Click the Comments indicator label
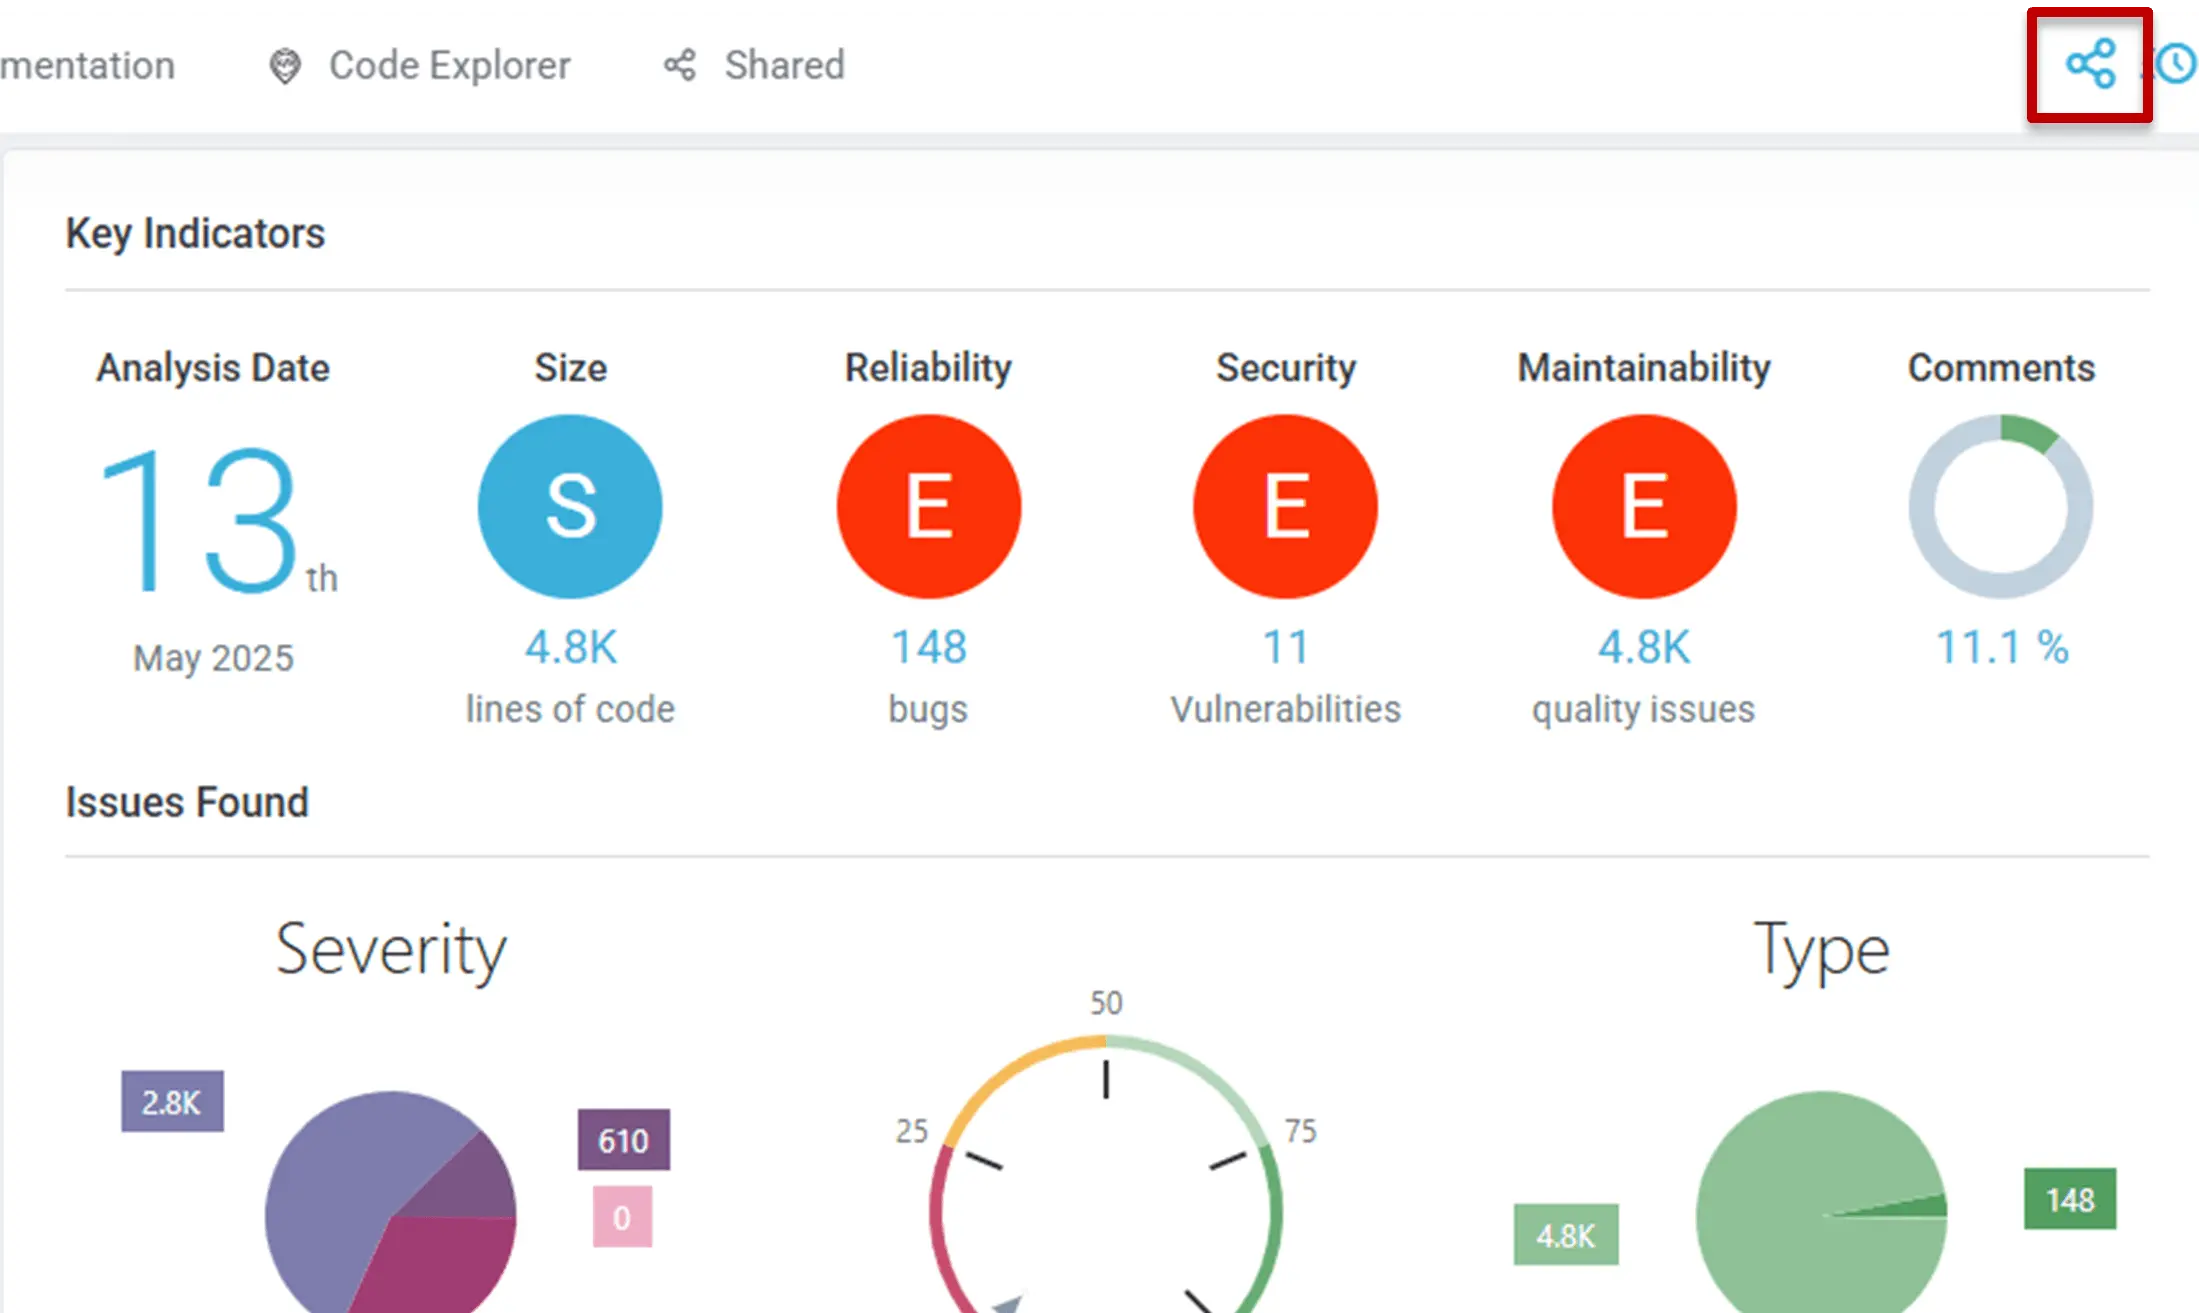 2002,368
